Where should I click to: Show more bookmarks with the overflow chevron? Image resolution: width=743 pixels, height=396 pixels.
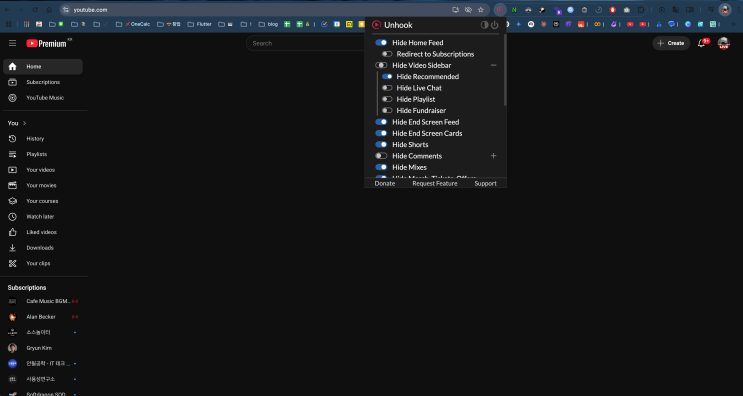coord(734,24)
